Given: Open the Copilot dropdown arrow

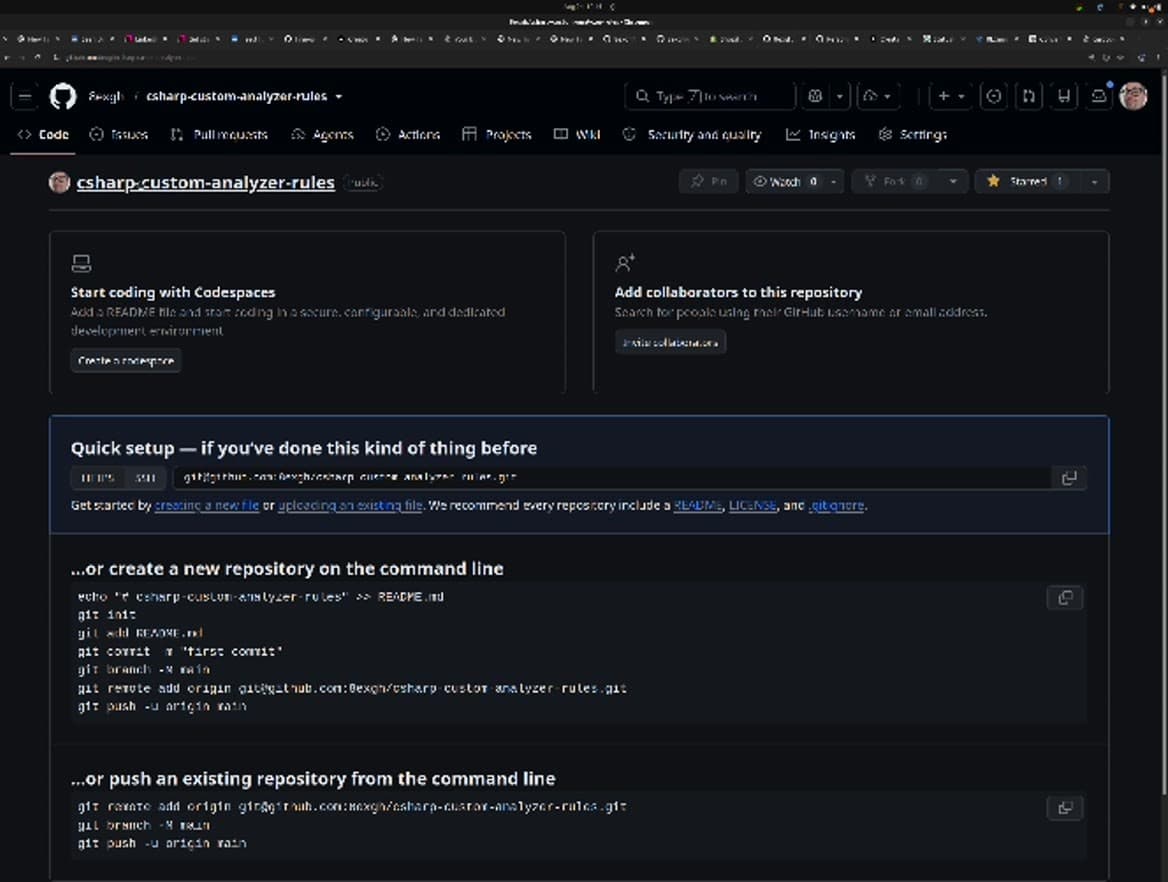Looking at the screenshot, I should click(840, 96).
